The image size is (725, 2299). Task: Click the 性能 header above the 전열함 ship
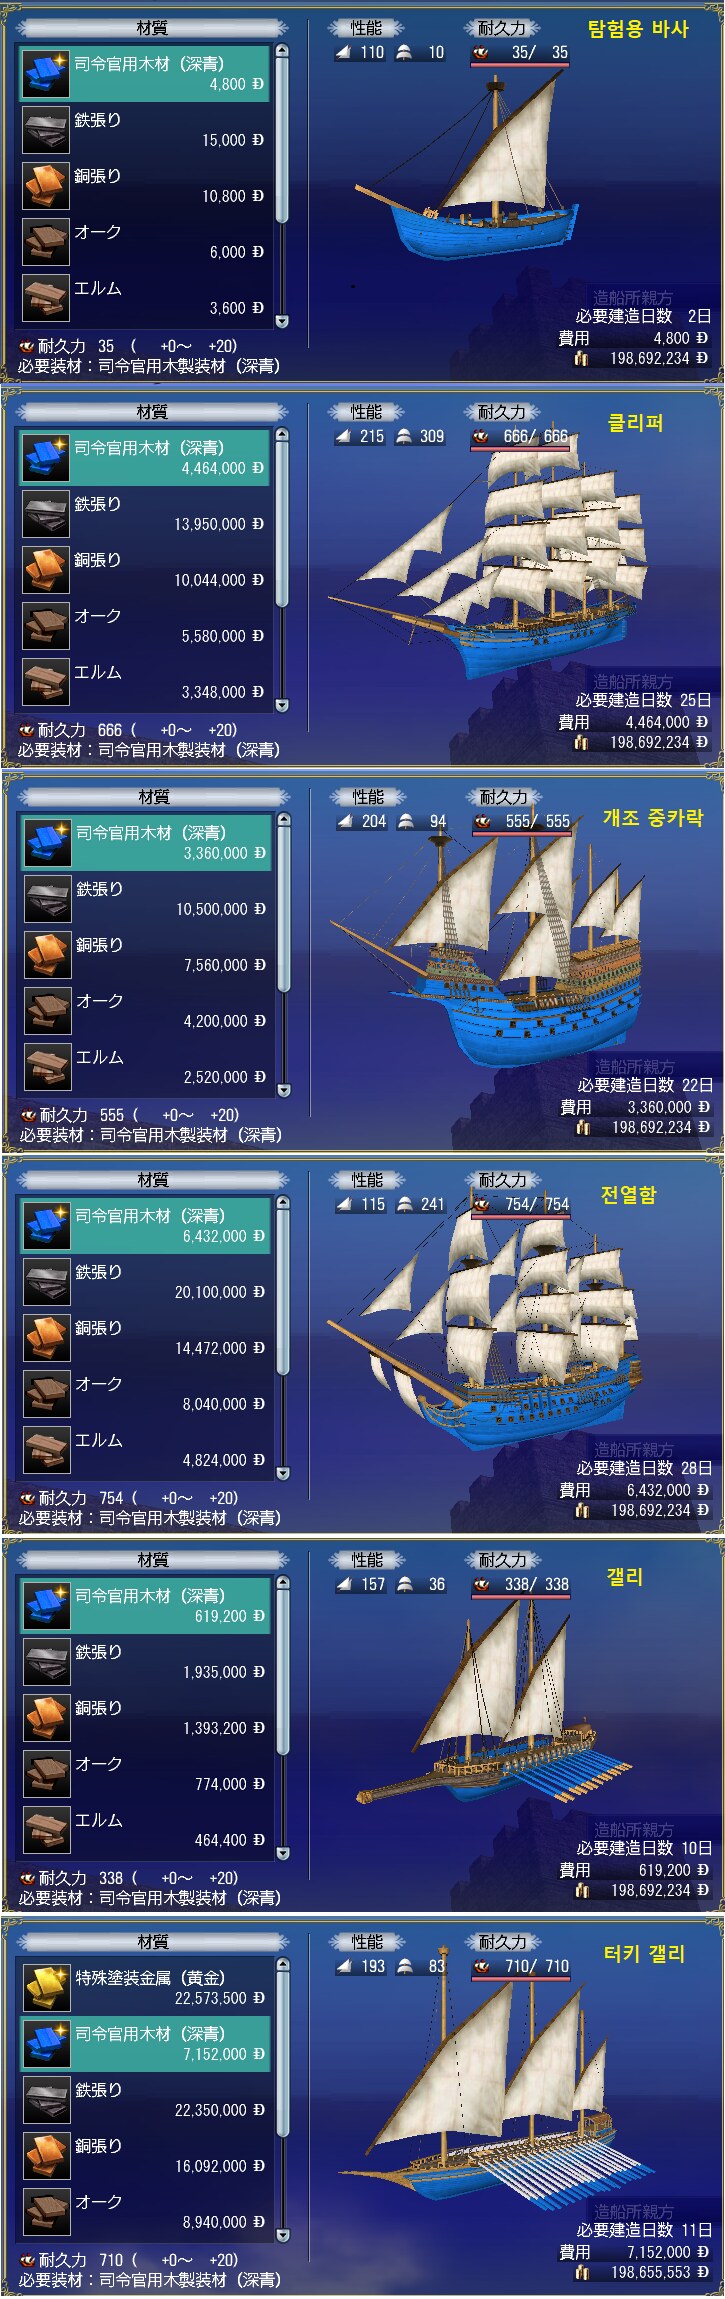pos(368,1180)
